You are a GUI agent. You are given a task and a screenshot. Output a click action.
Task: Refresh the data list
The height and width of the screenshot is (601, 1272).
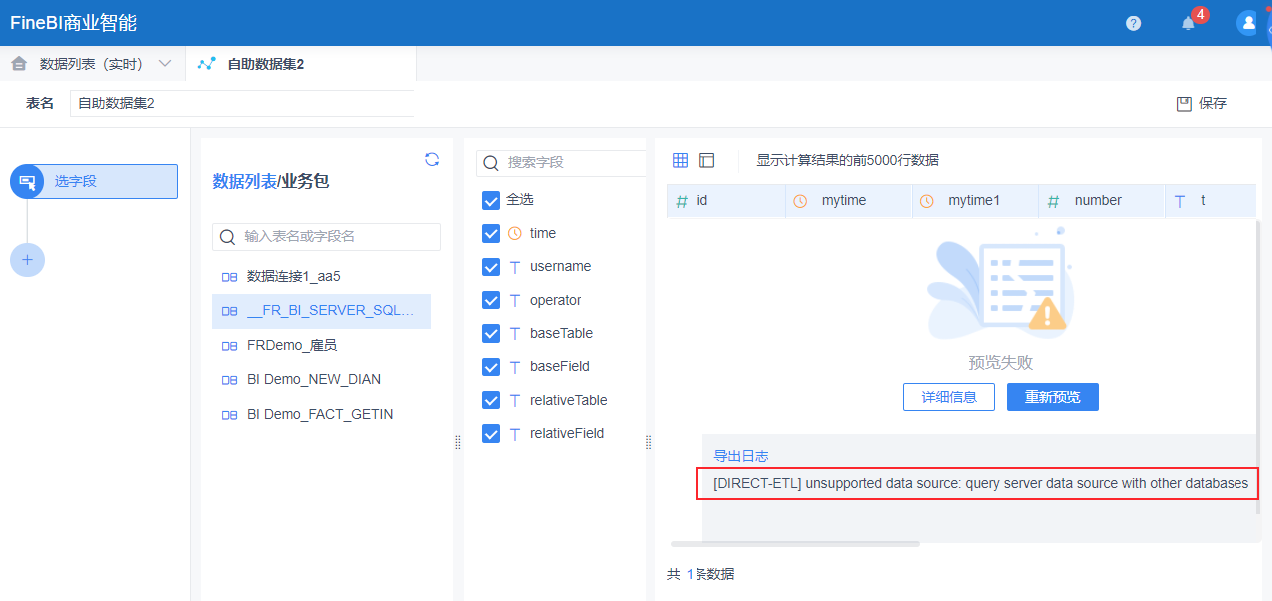432,159
